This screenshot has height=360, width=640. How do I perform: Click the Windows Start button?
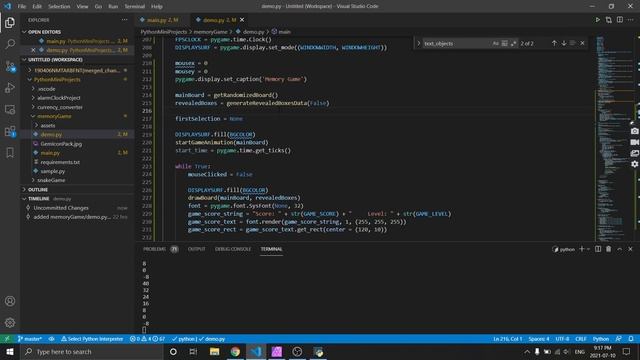[10, 351]
